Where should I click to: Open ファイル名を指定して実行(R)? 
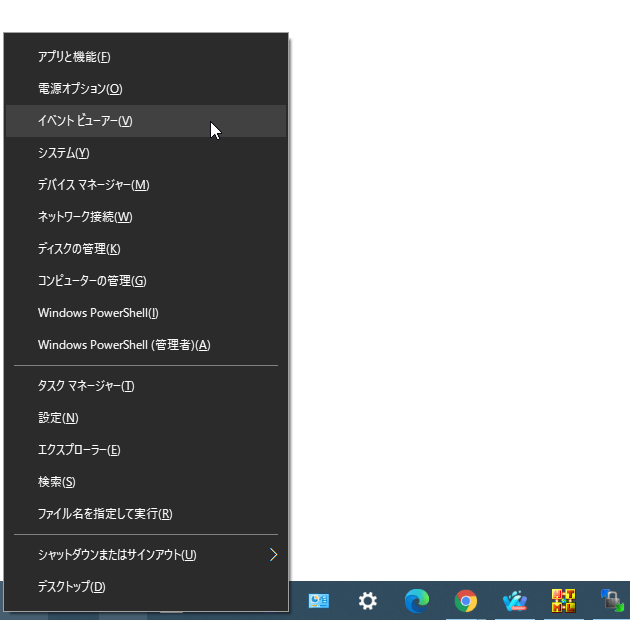pyautogui.click(x=146, y=514)
